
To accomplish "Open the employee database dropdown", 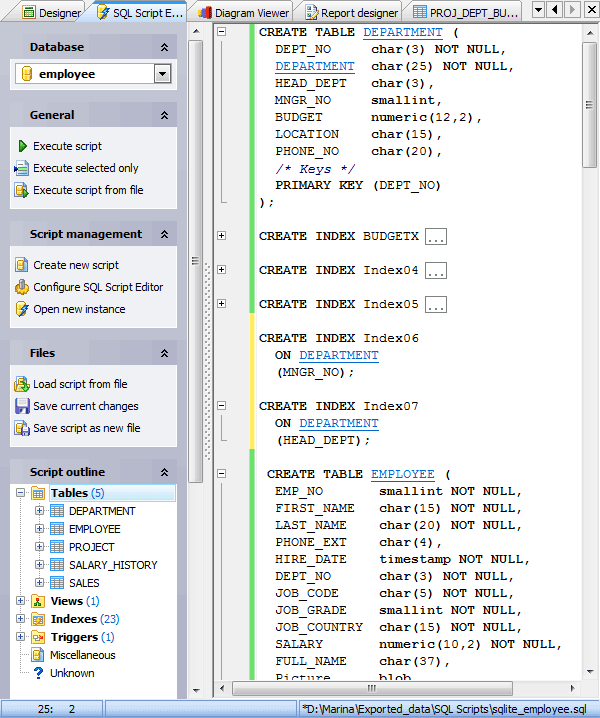I will (x=163, y=74).
